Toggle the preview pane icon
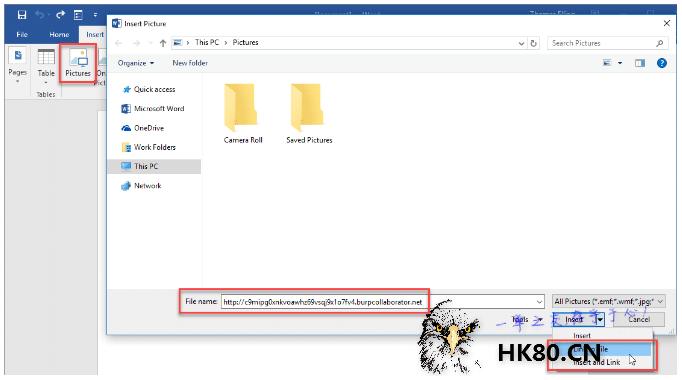682x380 pixels. [640, 63]
